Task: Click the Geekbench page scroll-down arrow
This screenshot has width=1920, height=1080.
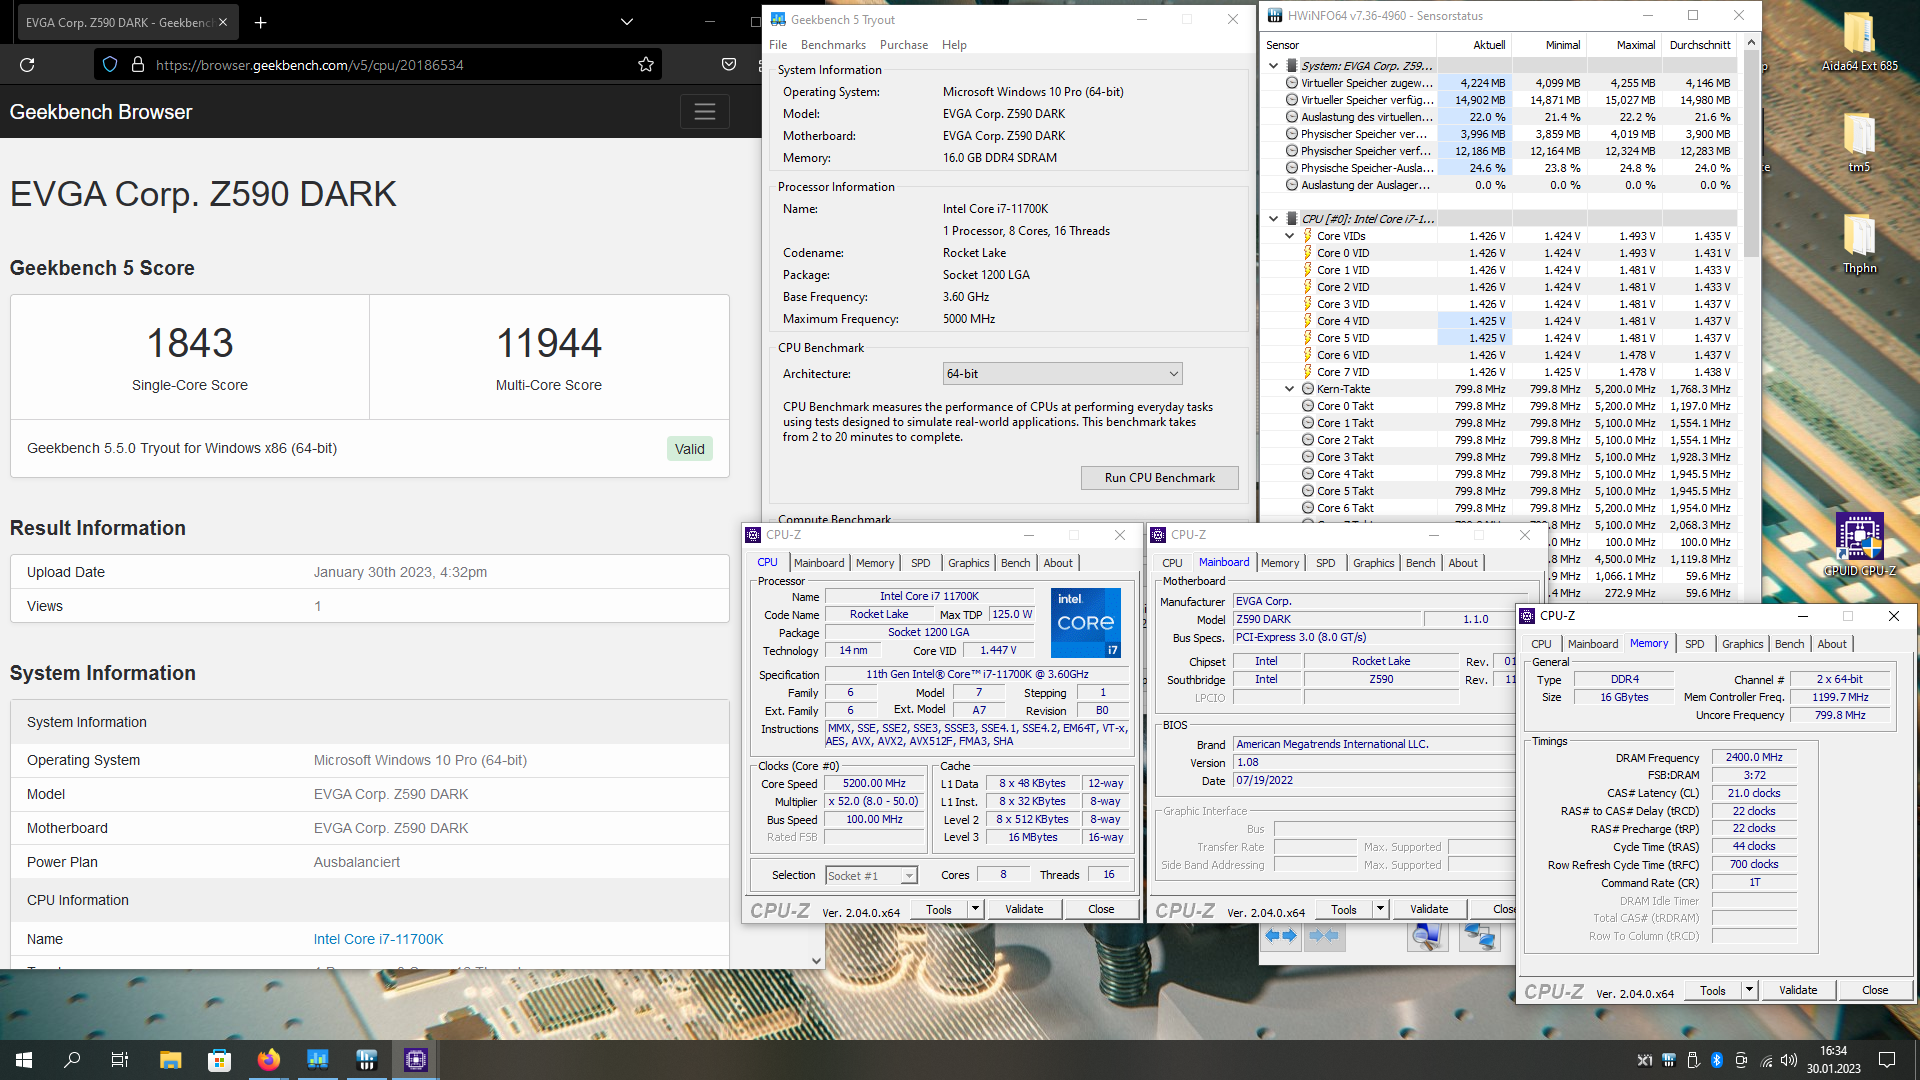Action: (x=816, y=961)
